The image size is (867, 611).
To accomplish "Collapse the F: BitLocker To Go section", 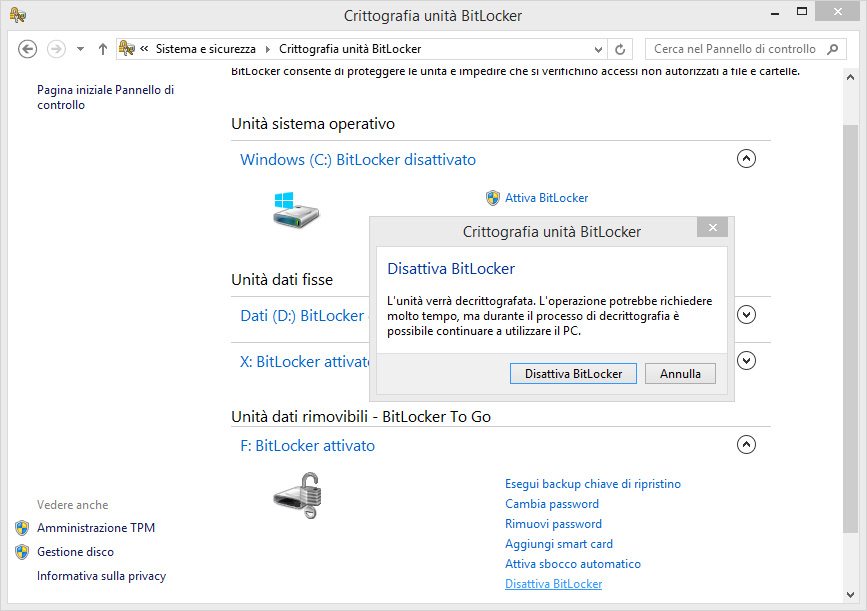I will [746, 444].
